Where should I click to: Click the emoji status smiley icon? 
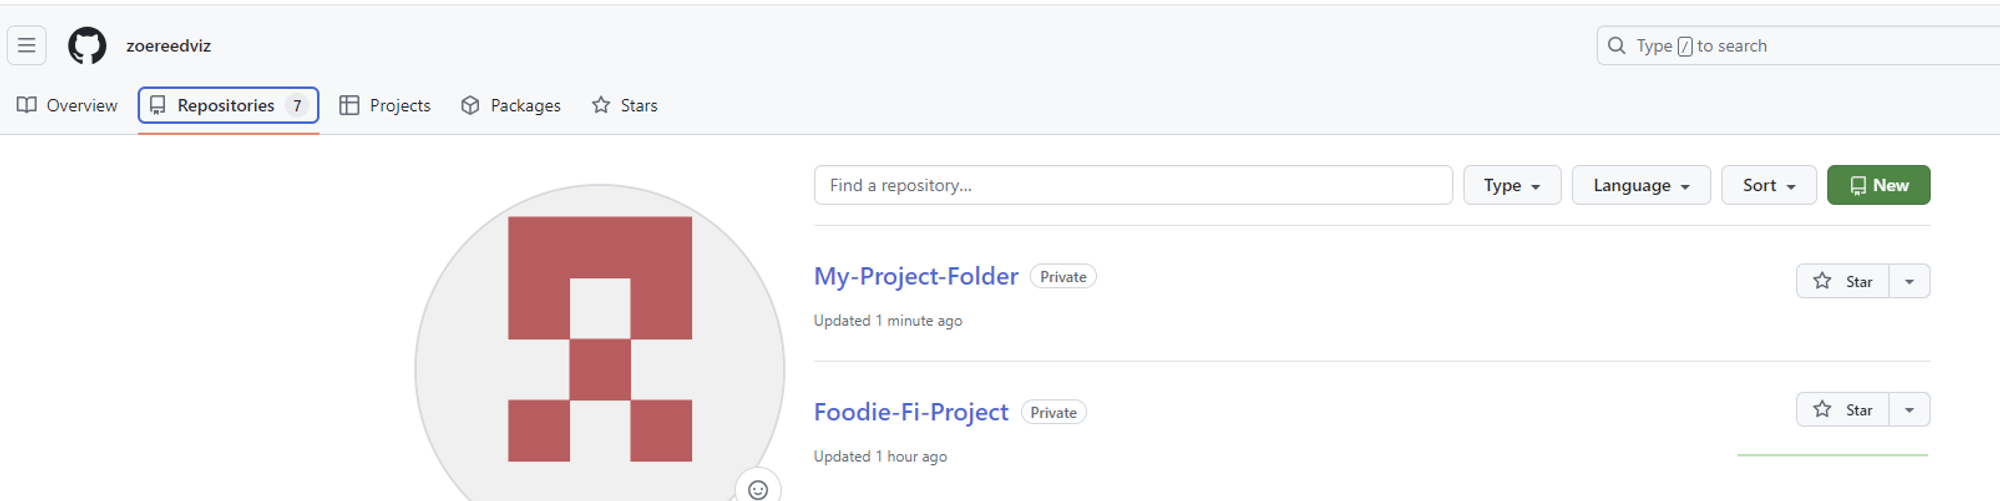coord(758,489)
